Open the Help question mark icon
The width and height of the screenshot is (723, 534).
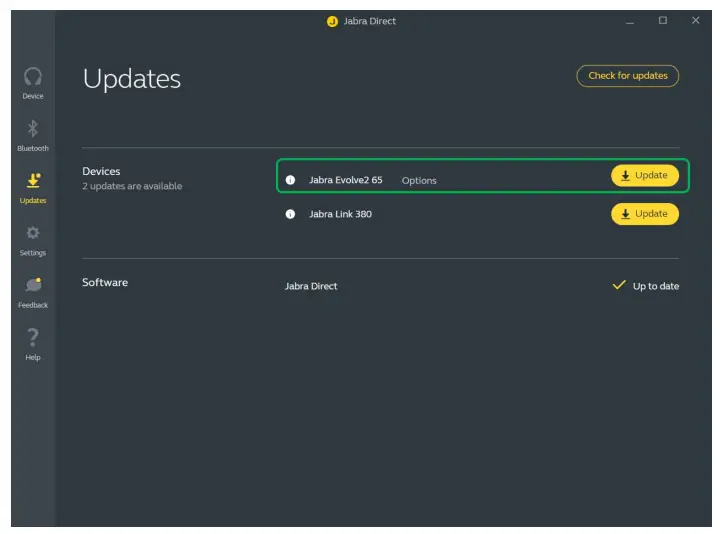tap(33, 338)
